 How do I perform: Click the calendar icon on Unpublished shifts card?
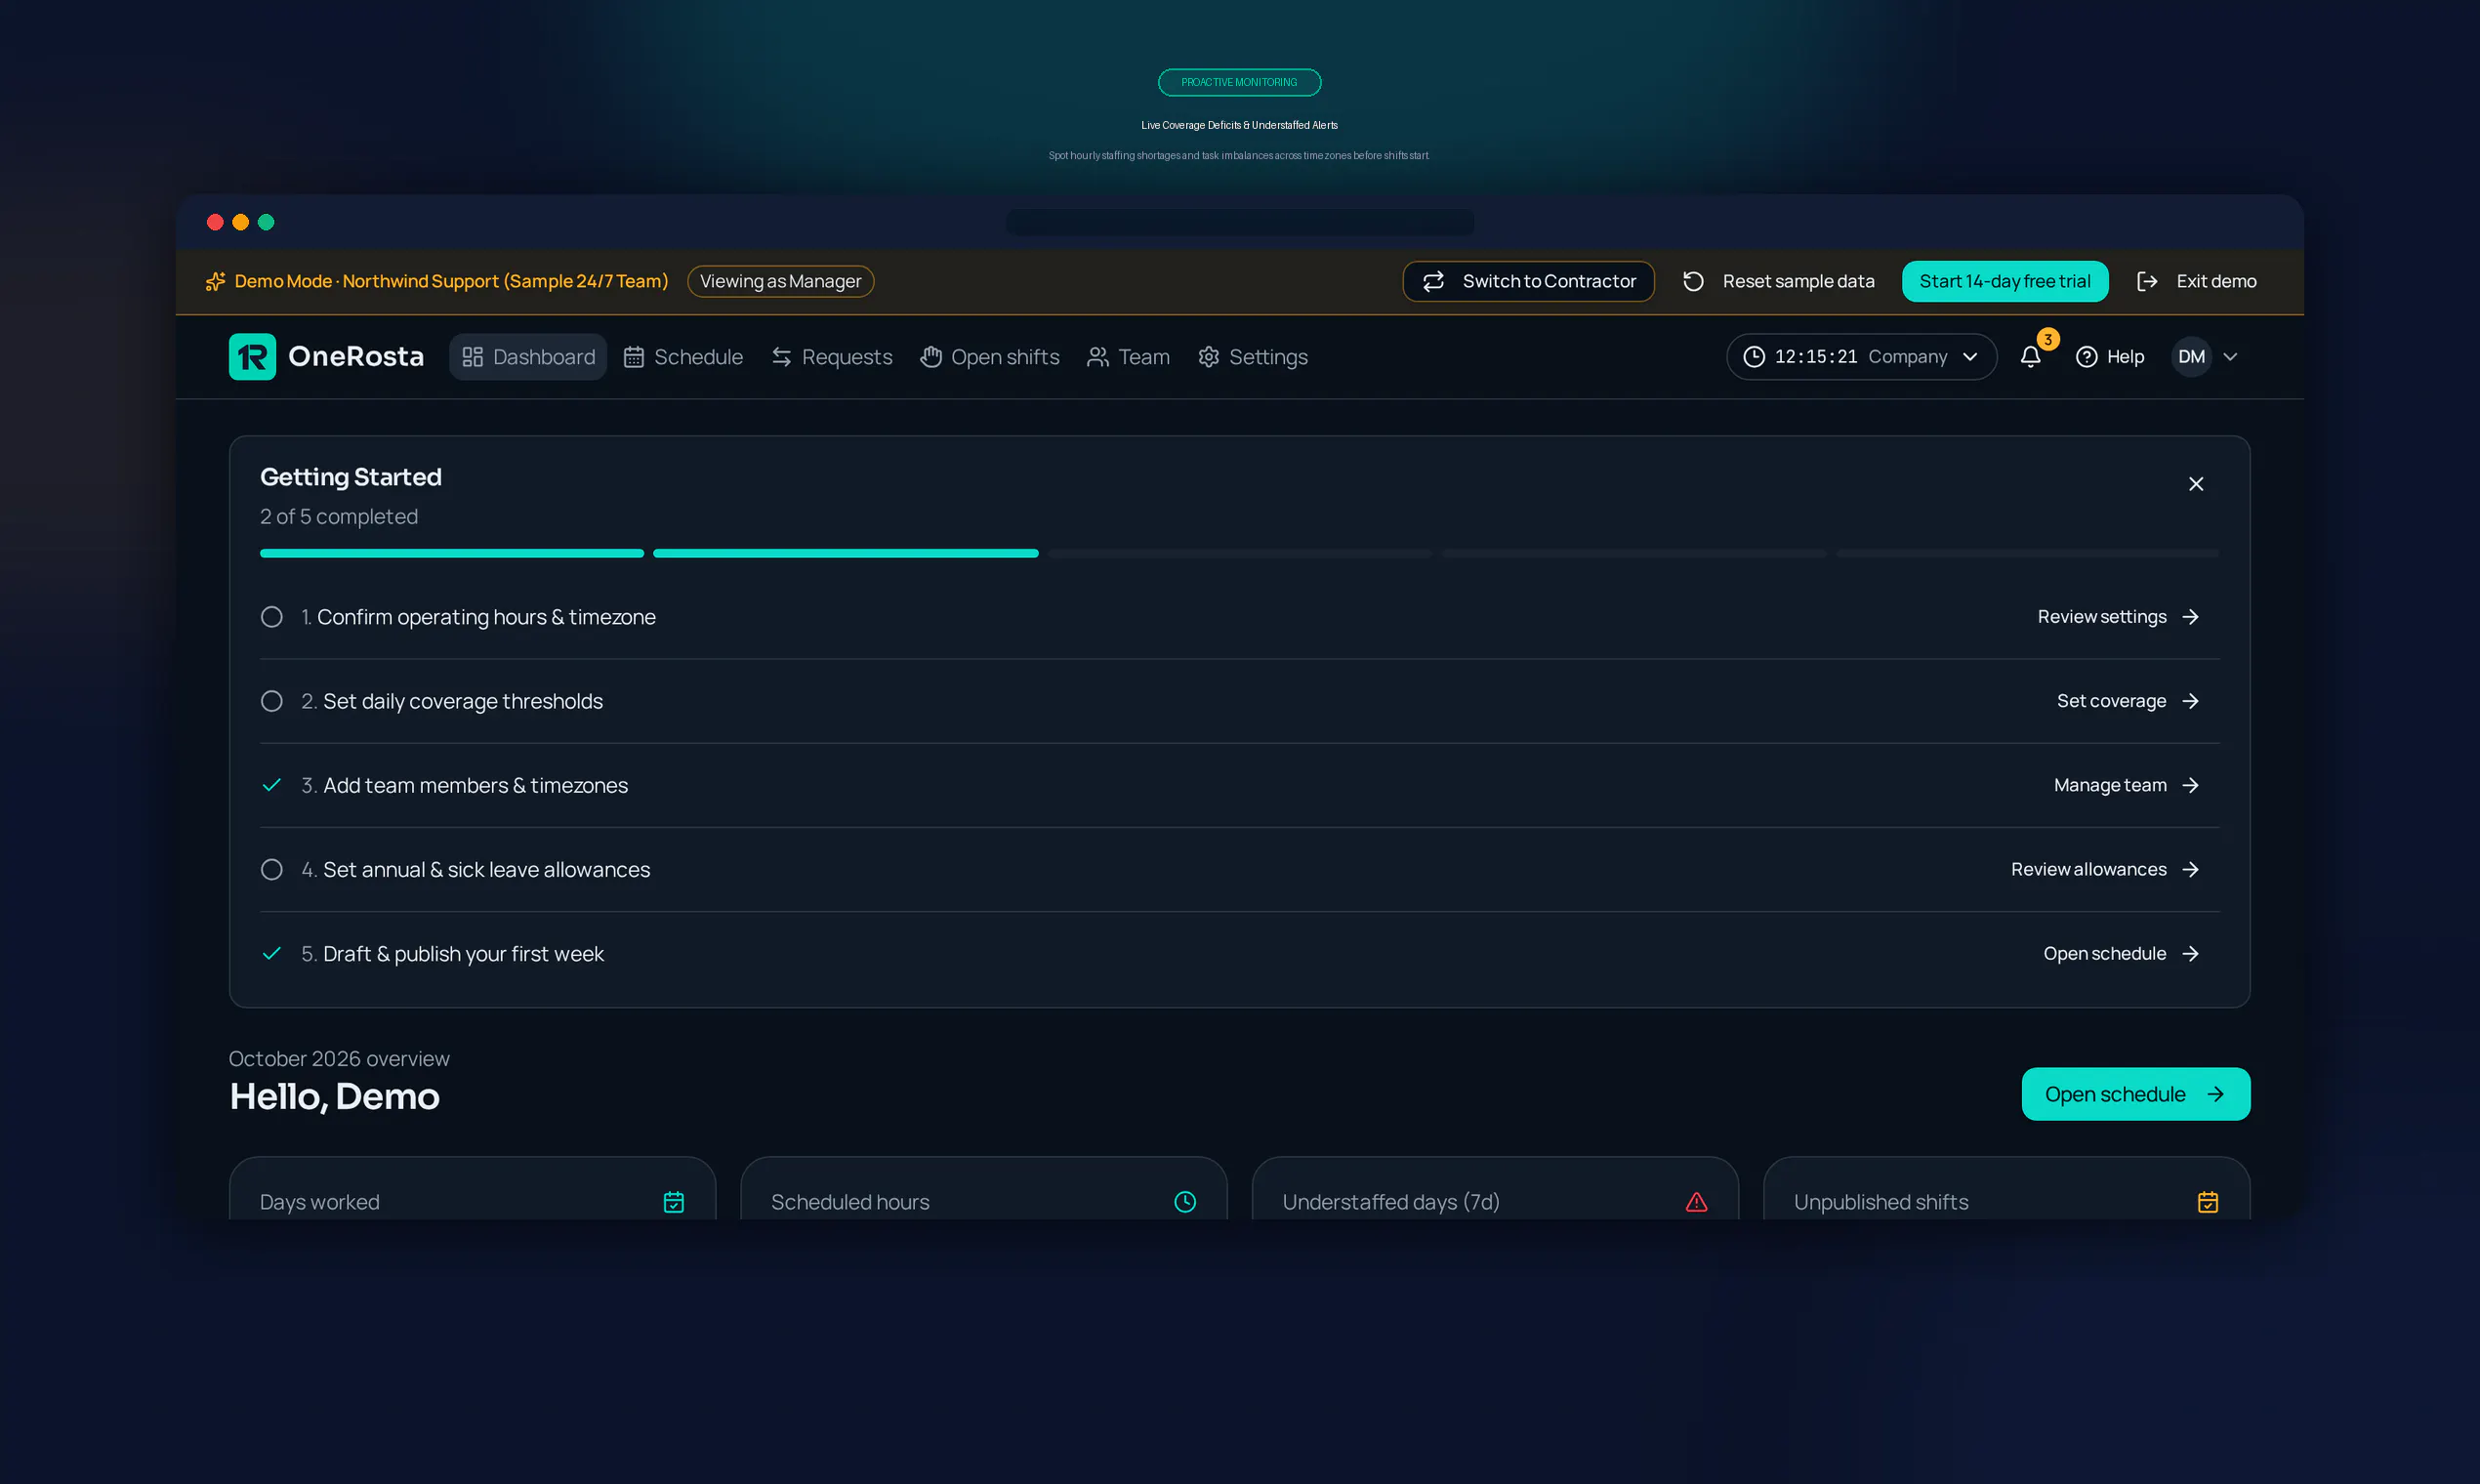[2208, 1202]
